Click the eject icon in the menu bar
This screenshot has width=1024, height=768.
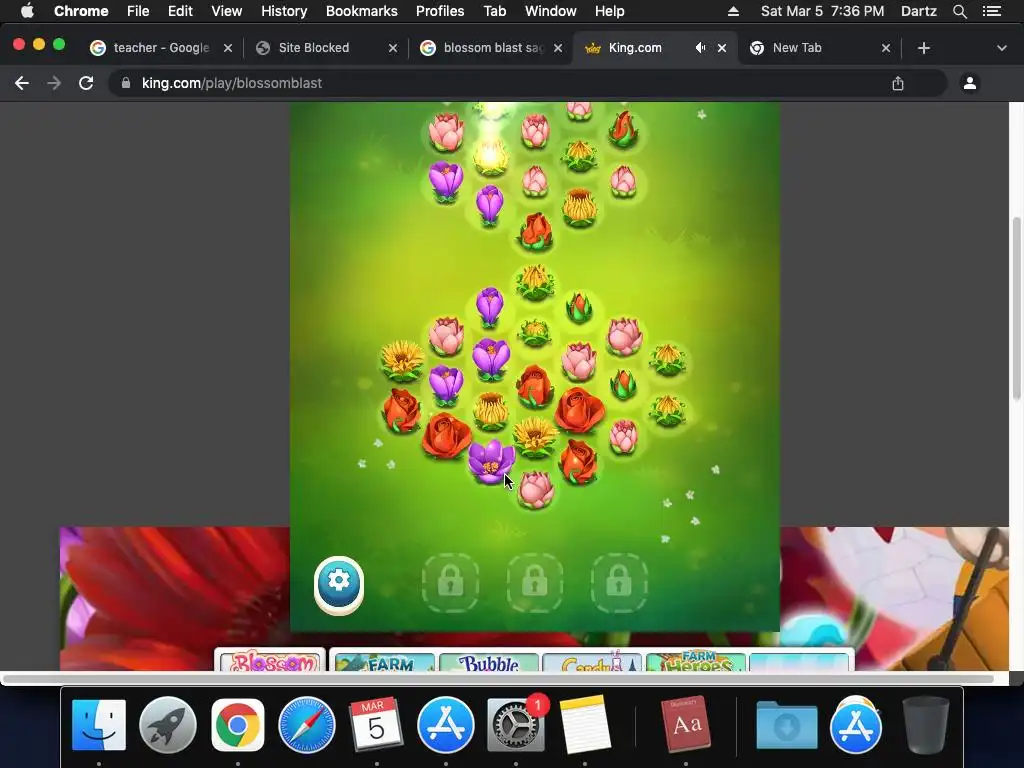[x=733, y=11]
